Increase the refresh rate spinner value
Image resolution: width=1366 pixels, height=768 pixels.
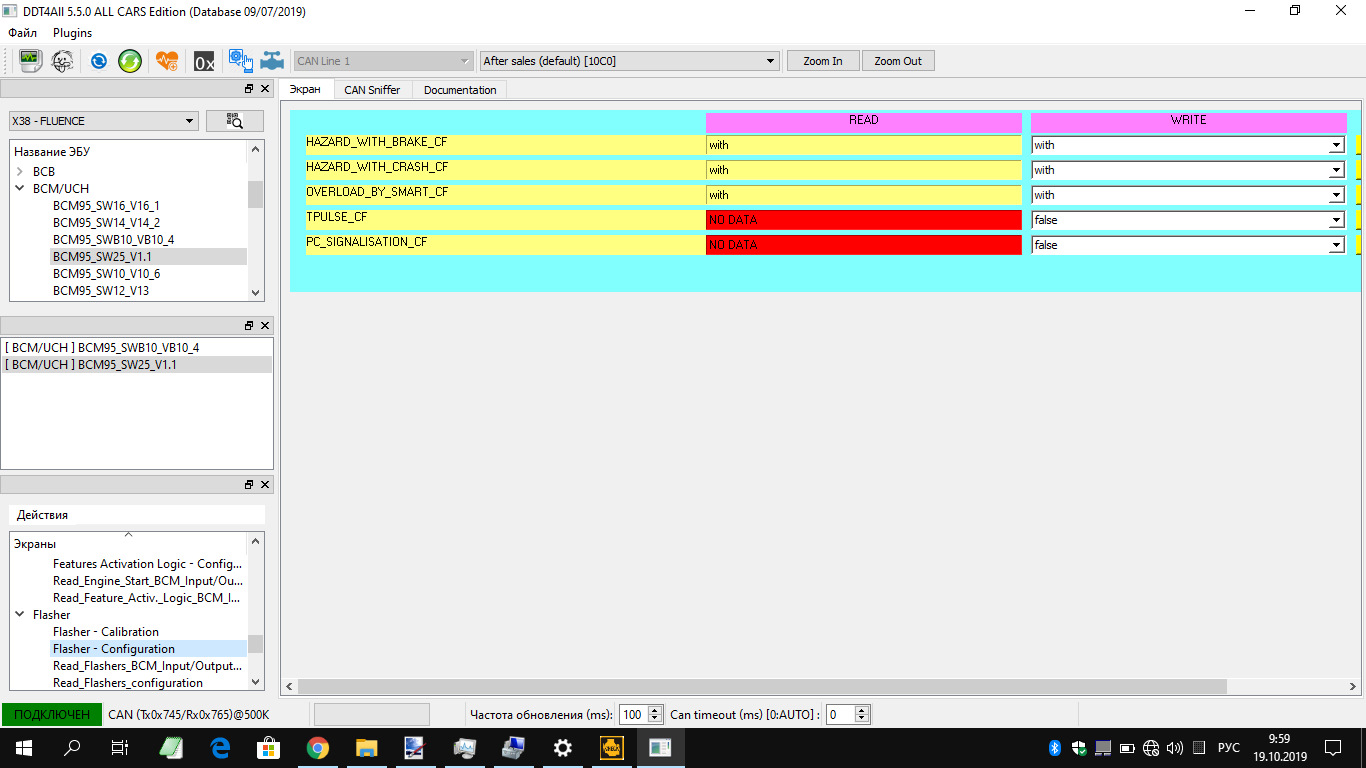click(x=656, y=711)
